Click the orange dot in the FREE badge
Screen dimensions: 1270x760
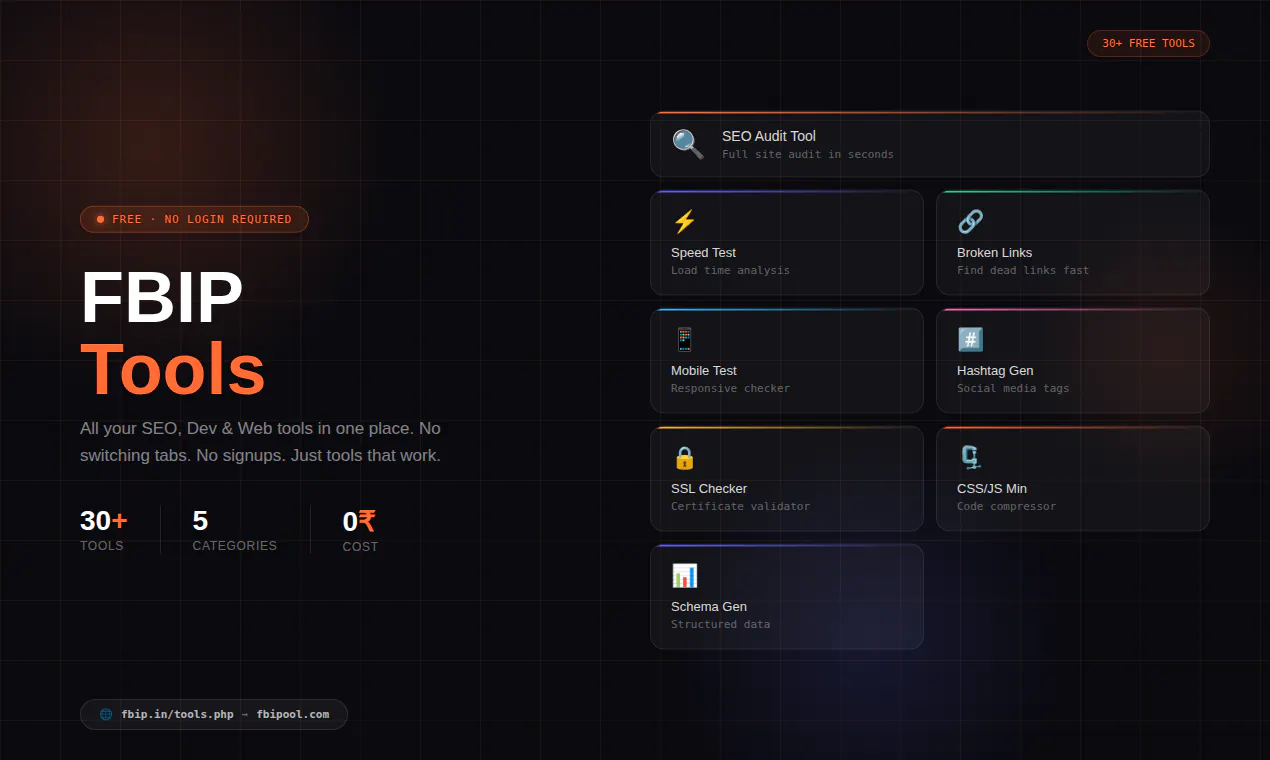coord(100,219)
